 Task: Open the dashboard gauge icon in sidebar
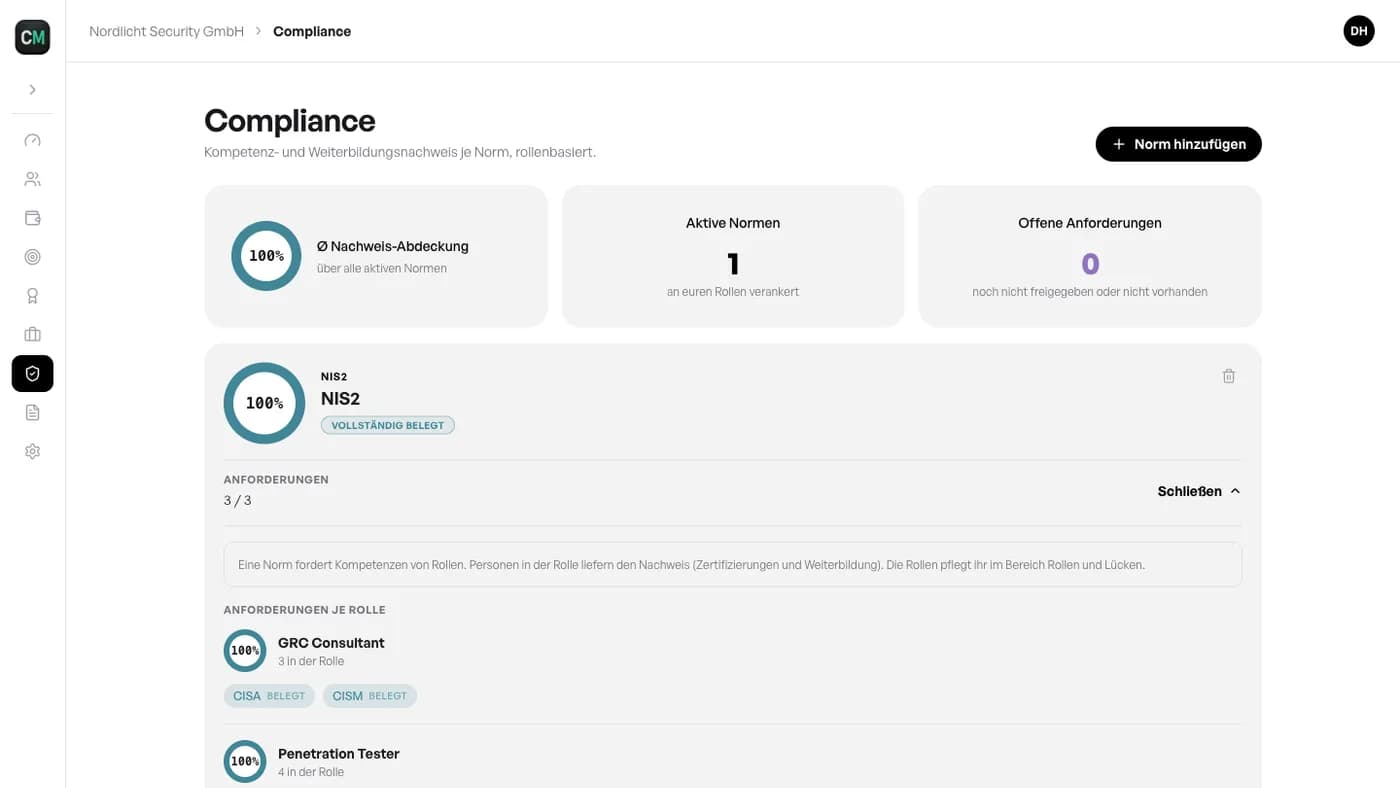tap(32, 140)
